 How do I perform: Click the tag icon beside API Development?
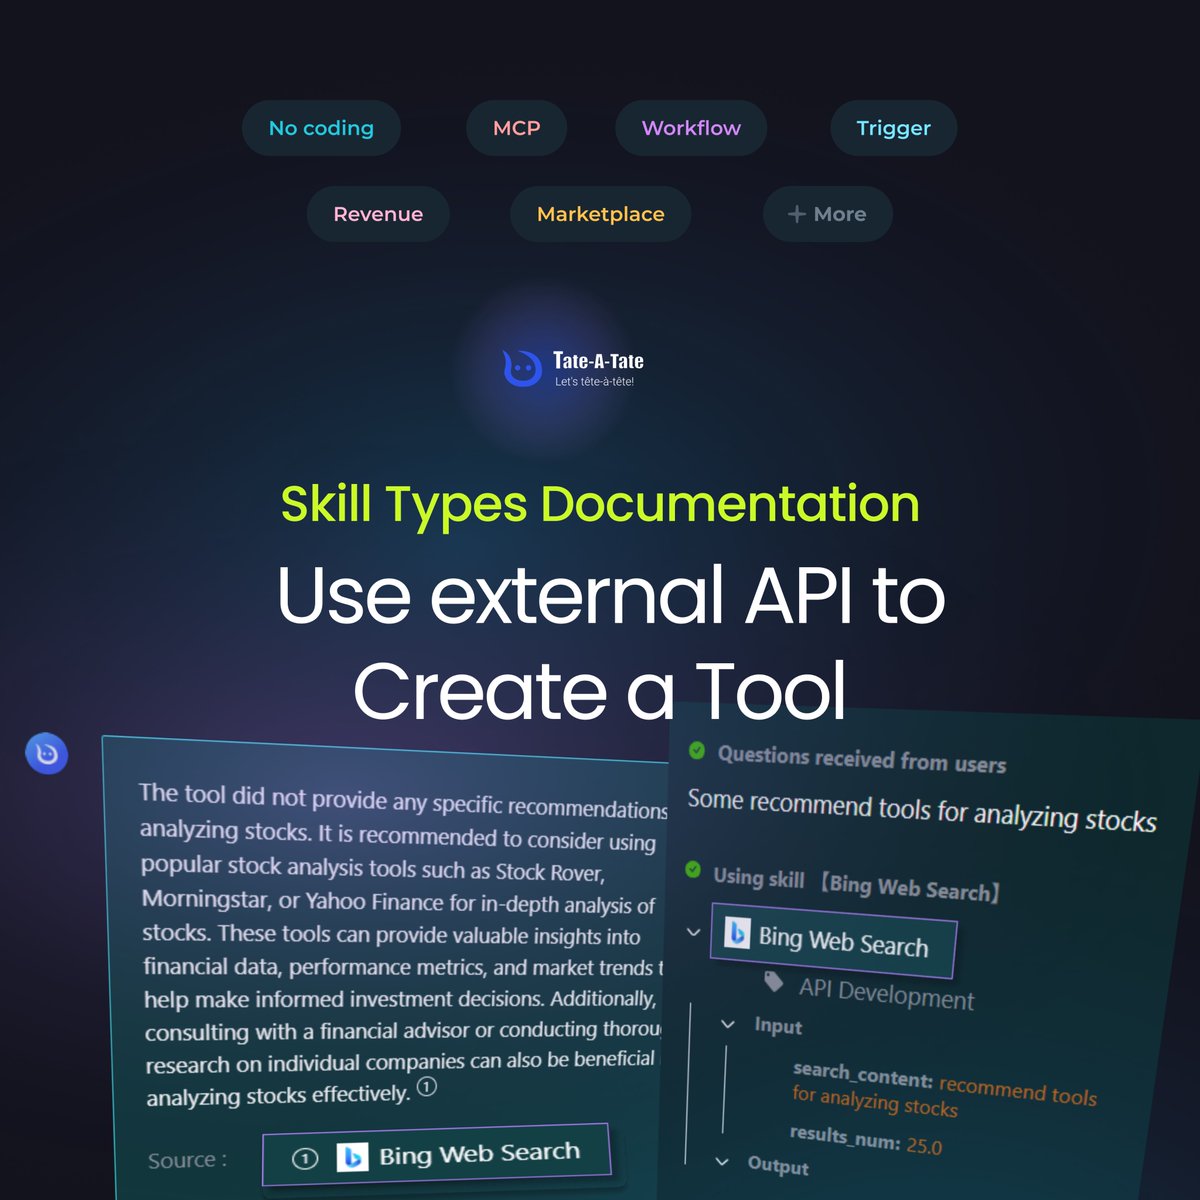[773, 981]
